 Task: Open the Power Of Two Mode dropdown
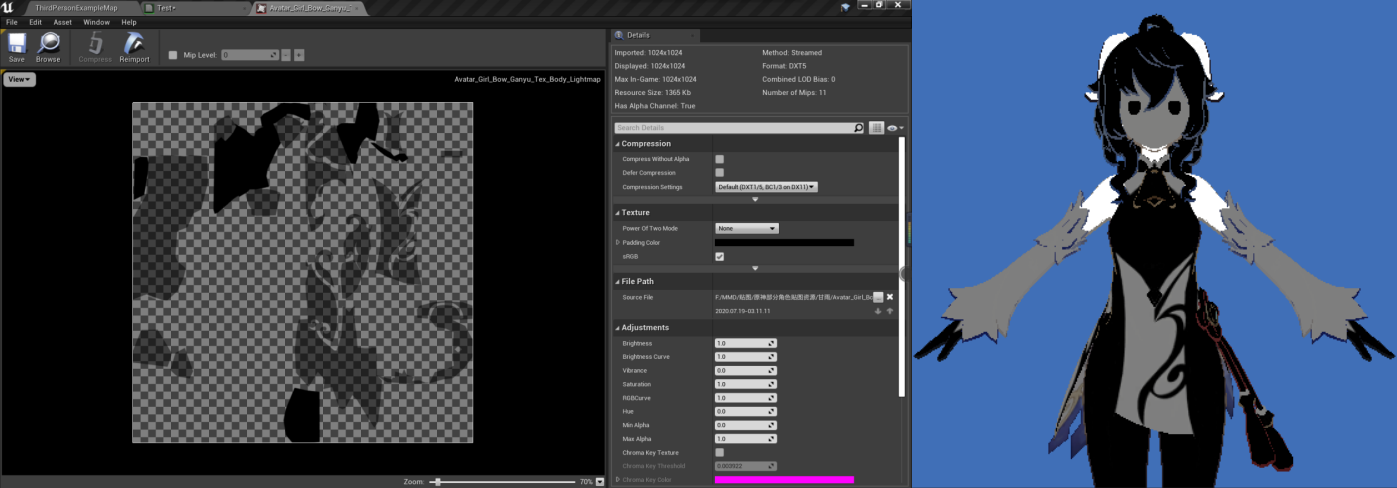[x=746, y=228]
